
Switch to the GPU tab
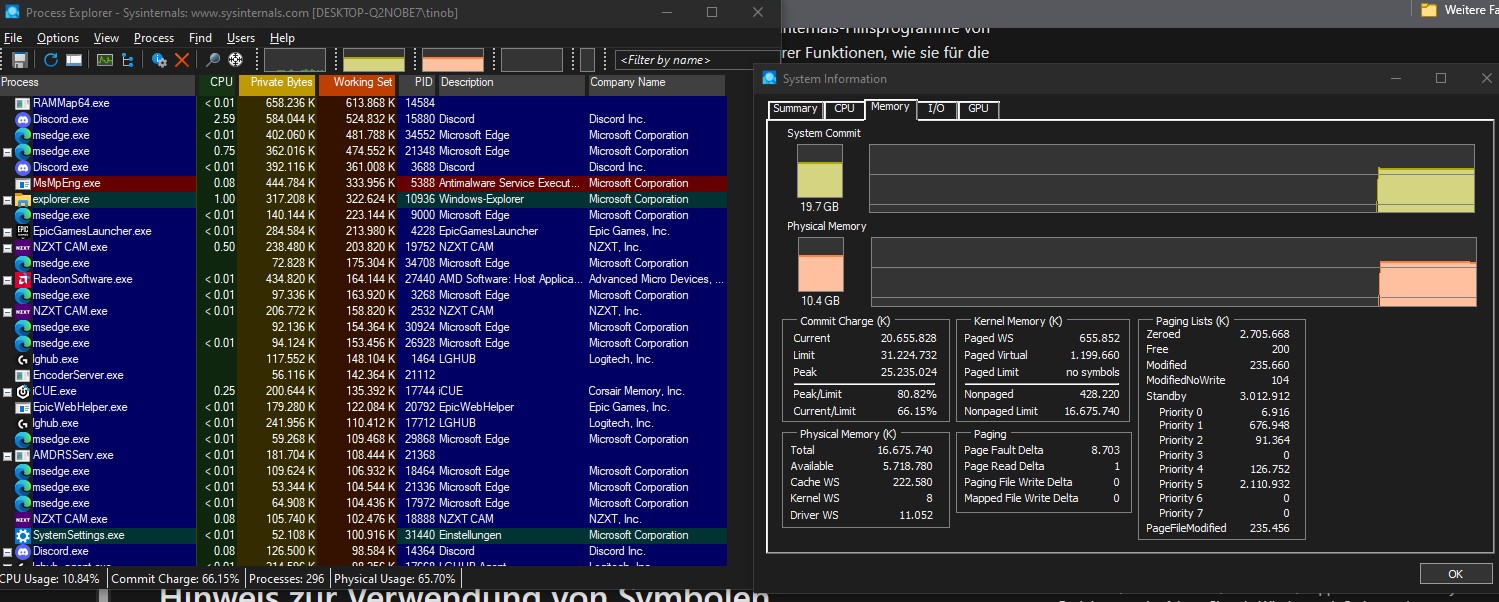[x=978, y=109]
